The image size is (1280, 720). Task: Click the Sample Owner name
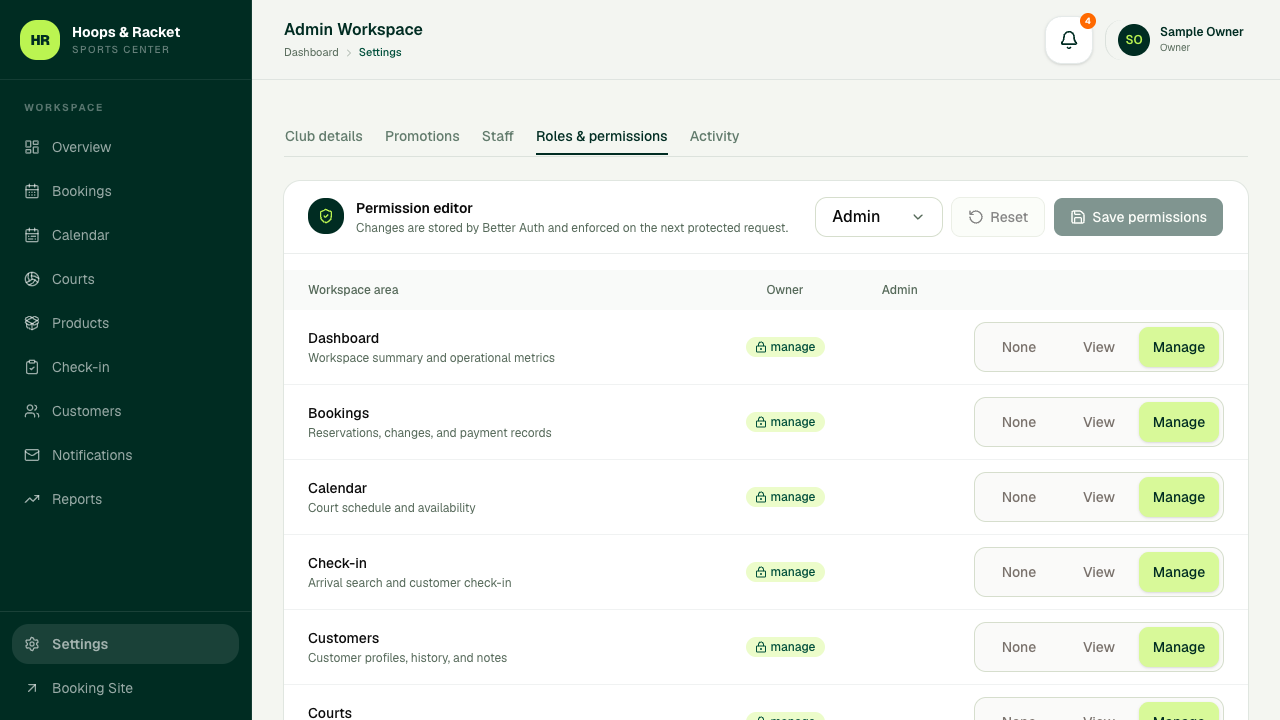click(x=1202, y=32)
